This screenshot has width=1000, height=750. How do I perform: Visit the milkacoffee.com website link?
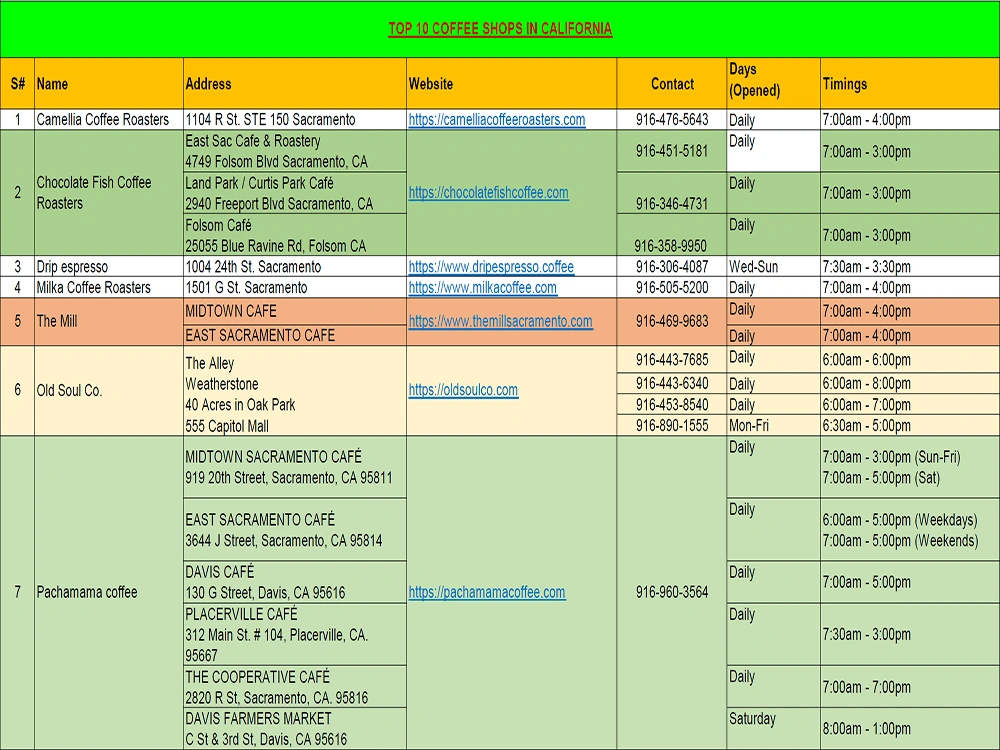tap(483, 288)
